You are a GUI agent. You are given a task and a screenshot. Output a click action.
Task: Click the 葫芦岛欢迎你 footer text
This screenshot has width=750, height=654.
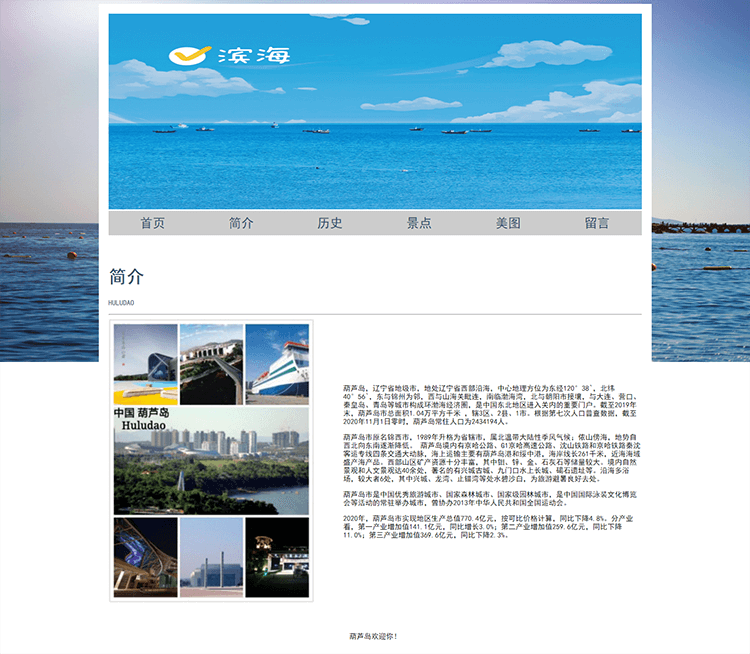click(374, 636)
